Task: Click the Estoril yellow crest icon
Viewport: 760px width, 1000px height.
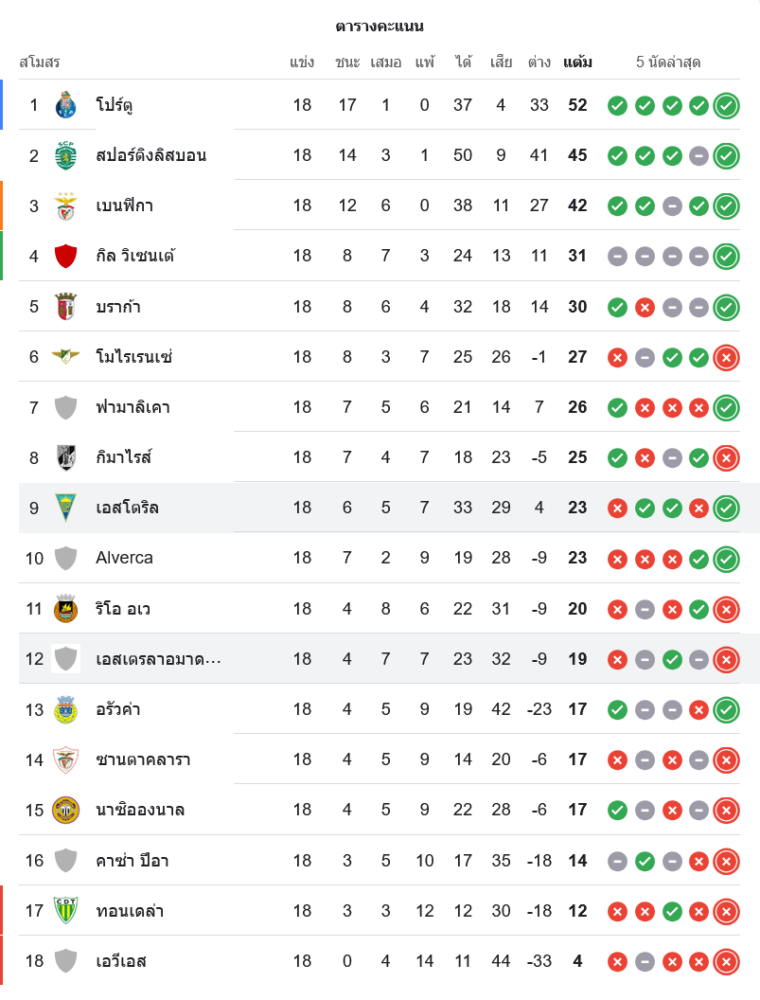Action: (66, 508)
